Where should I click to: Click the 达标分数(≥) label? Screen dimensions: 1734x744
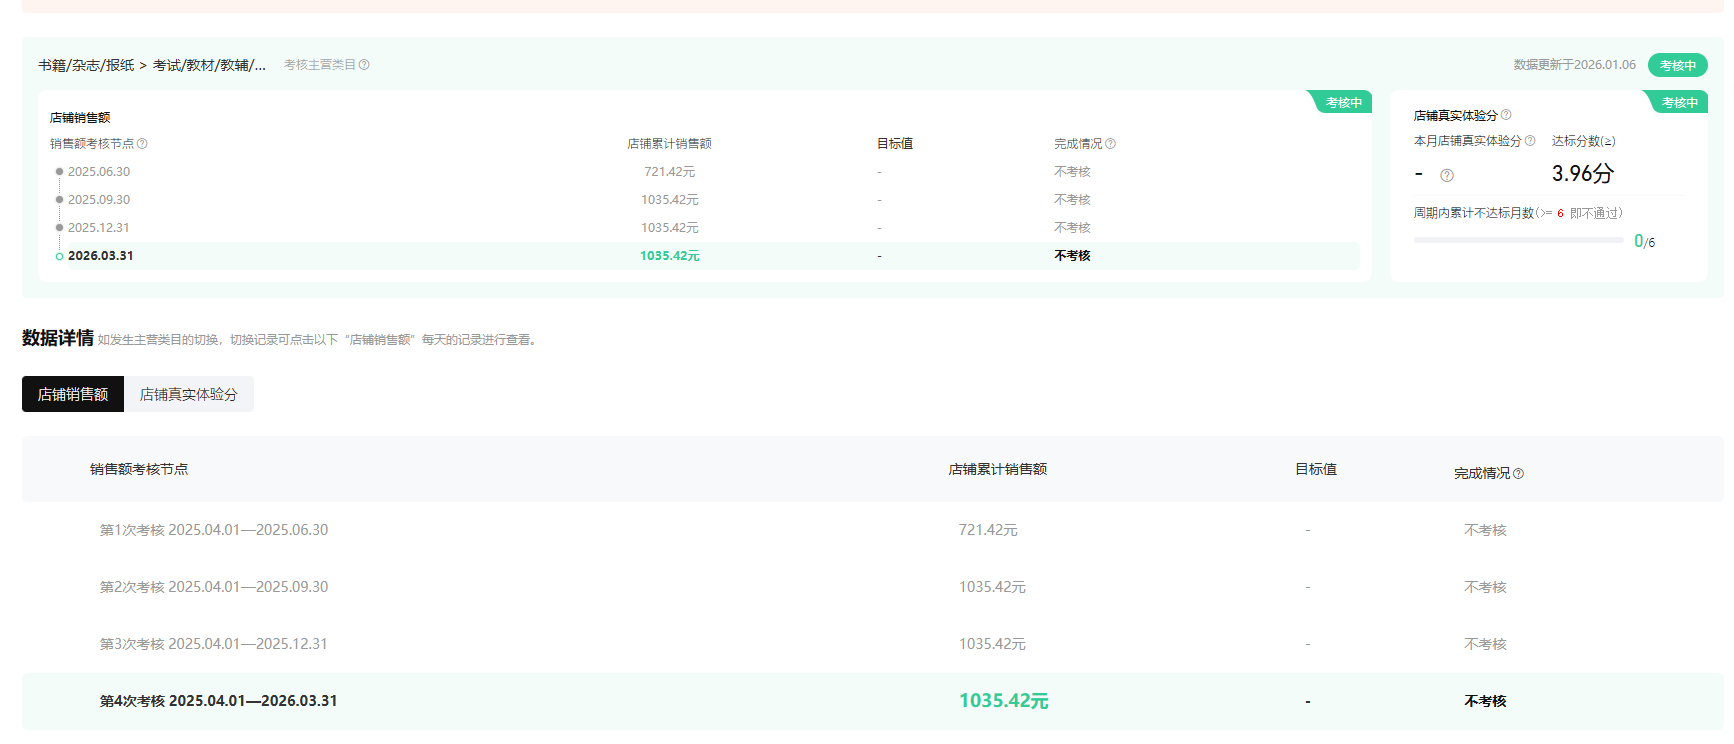pos(1584,141)
